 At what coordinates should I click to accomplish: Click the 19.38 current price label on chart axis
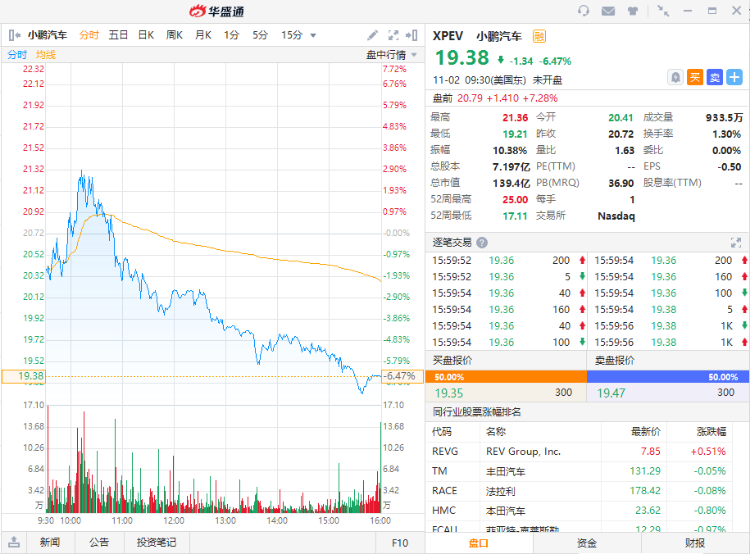click(24, 377)
